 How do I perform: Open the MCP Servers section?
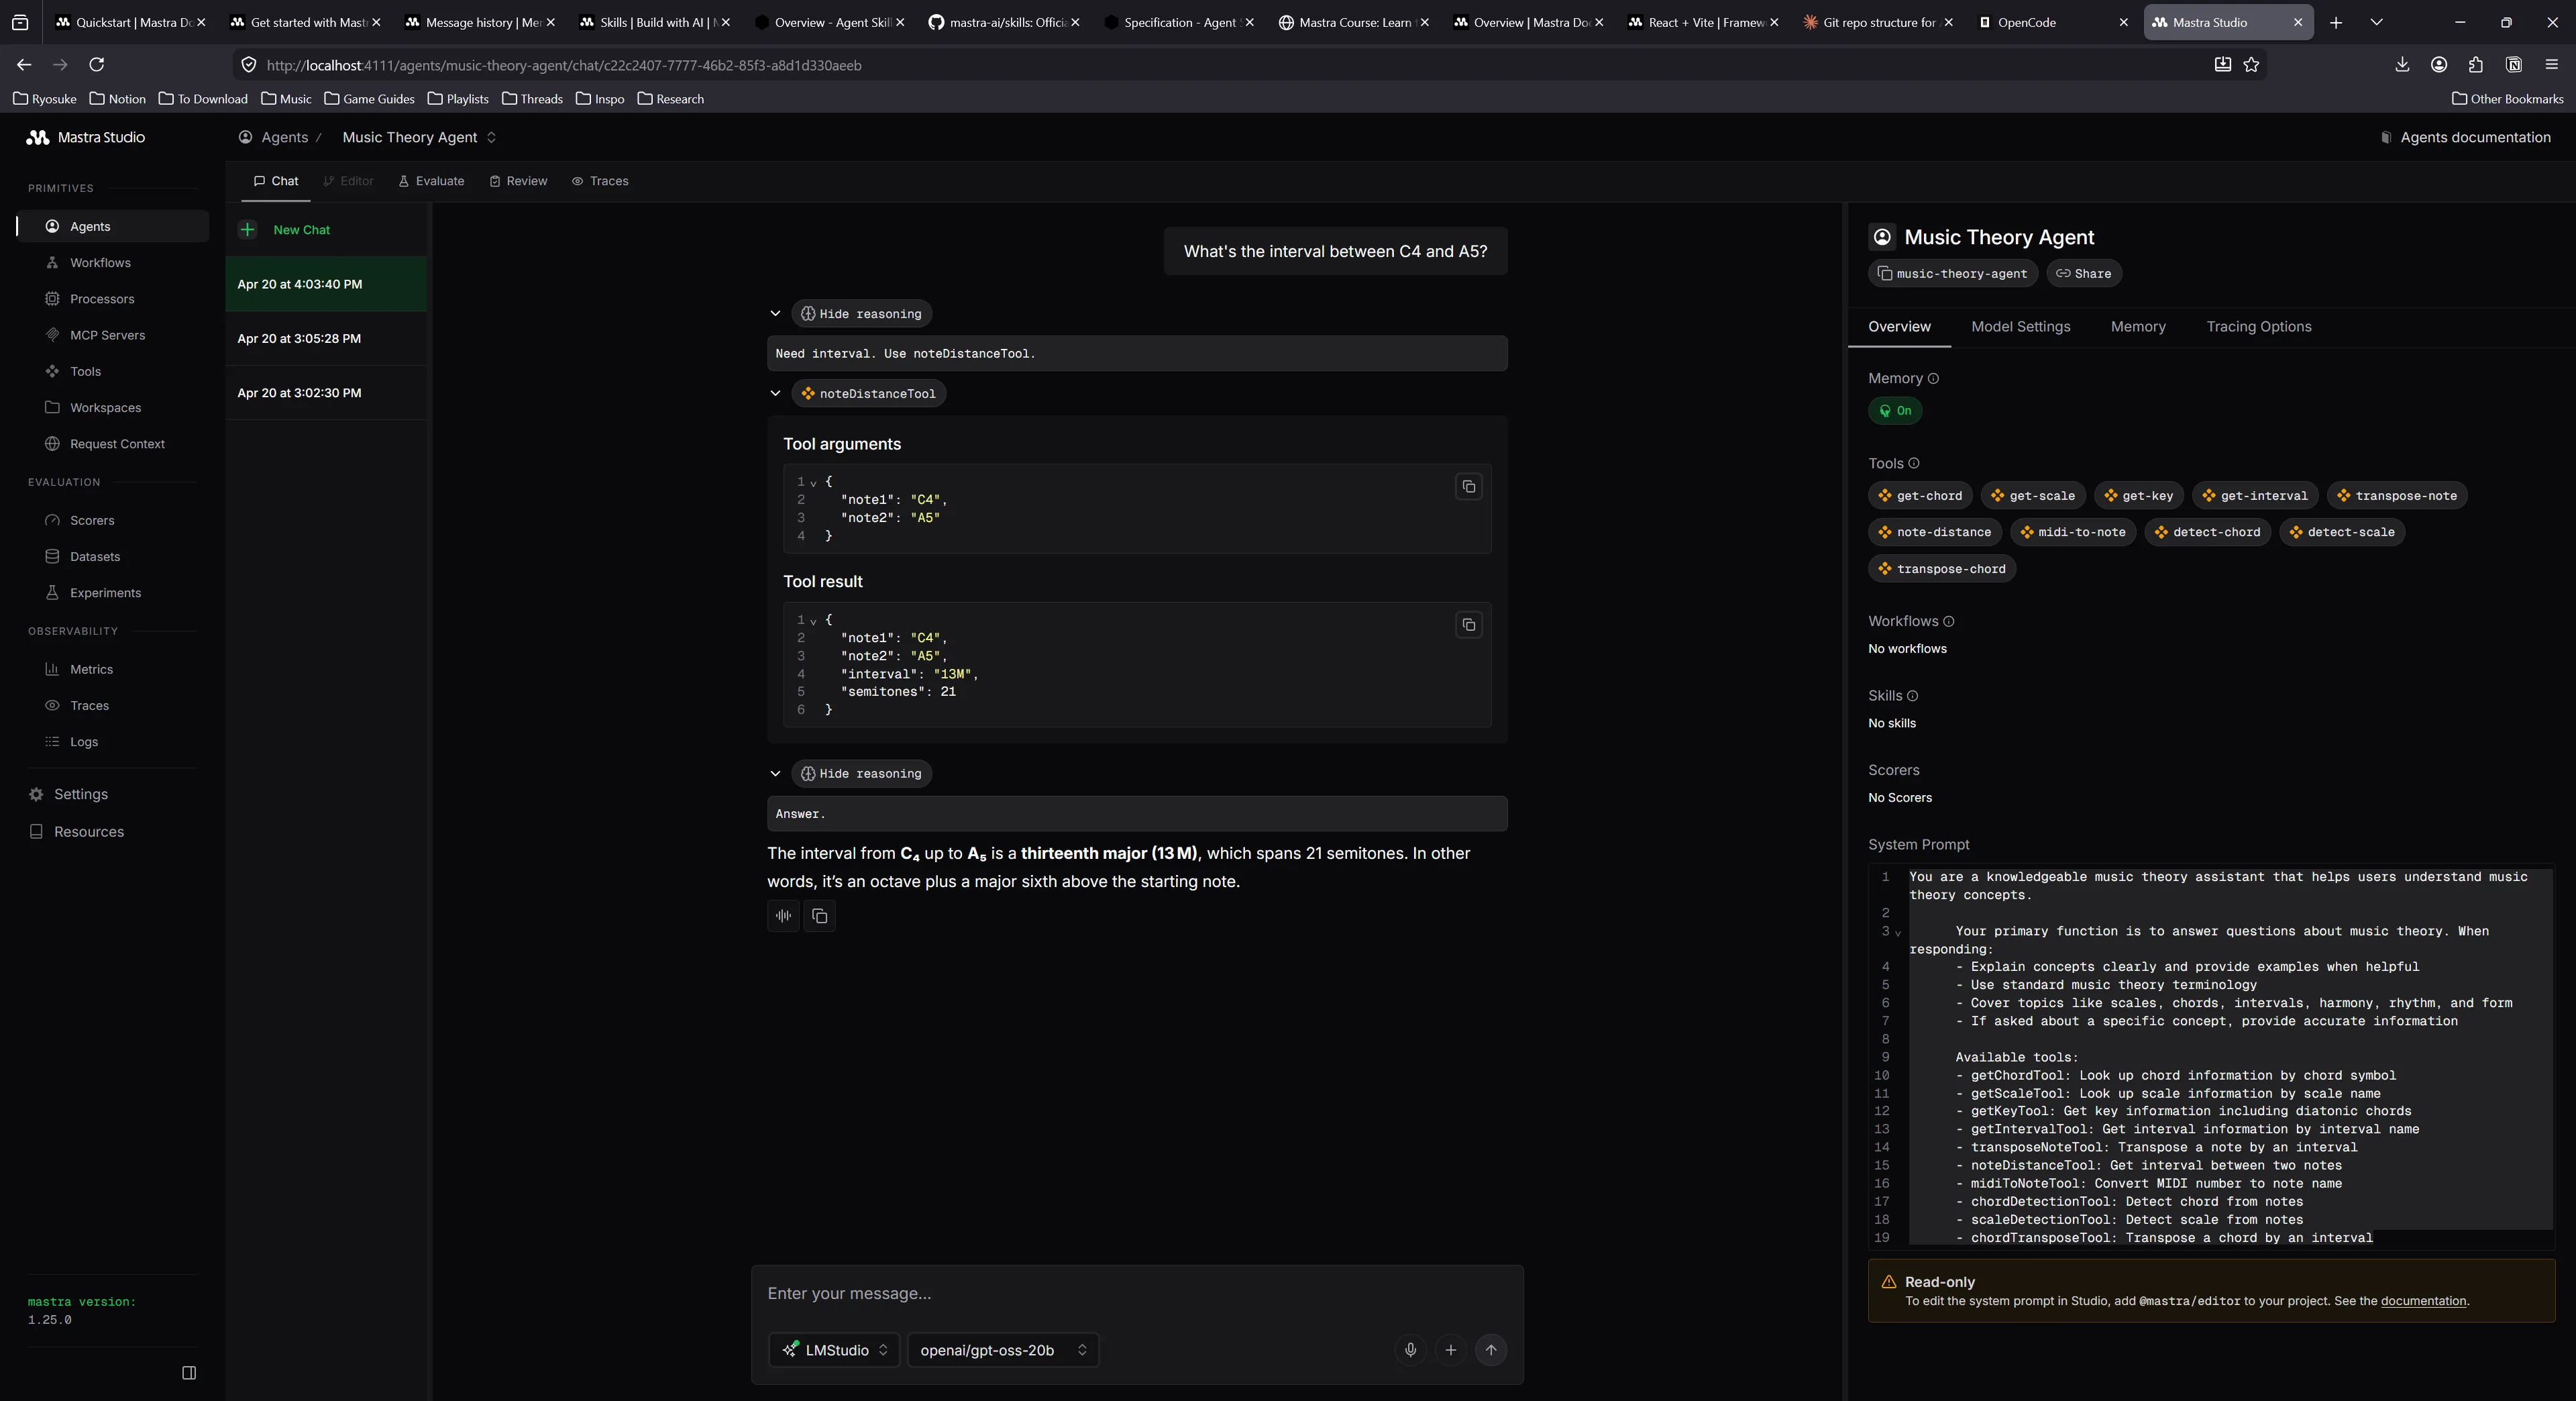(x=108, y=334)
